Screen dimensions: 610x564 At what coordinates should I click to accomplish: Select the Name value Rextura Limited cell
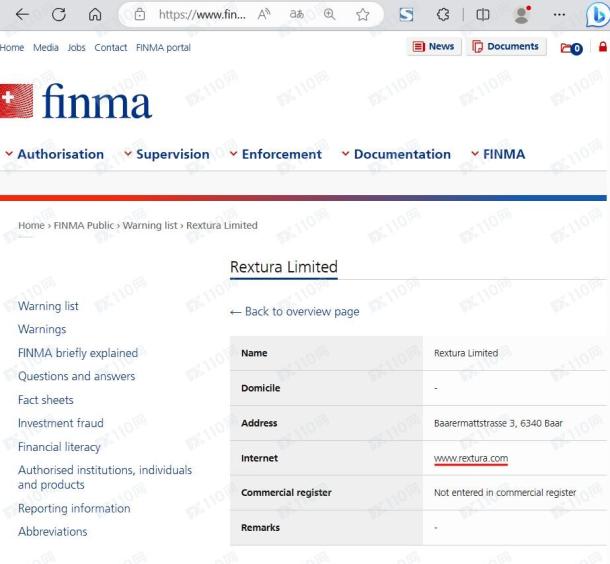(x=466, y=353)
